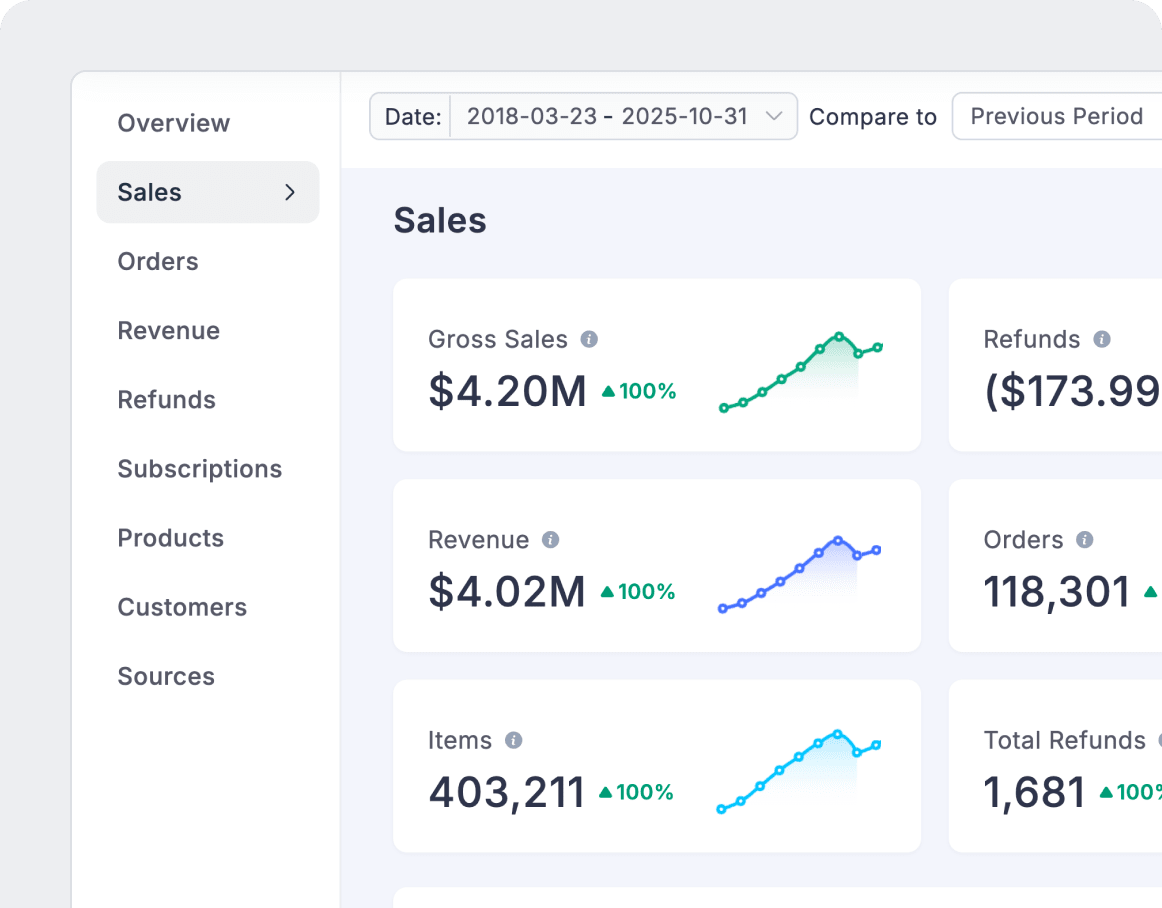The image size is (1162, 908).
Task: Go to the Subscriptions section
Action: point(199,469)
